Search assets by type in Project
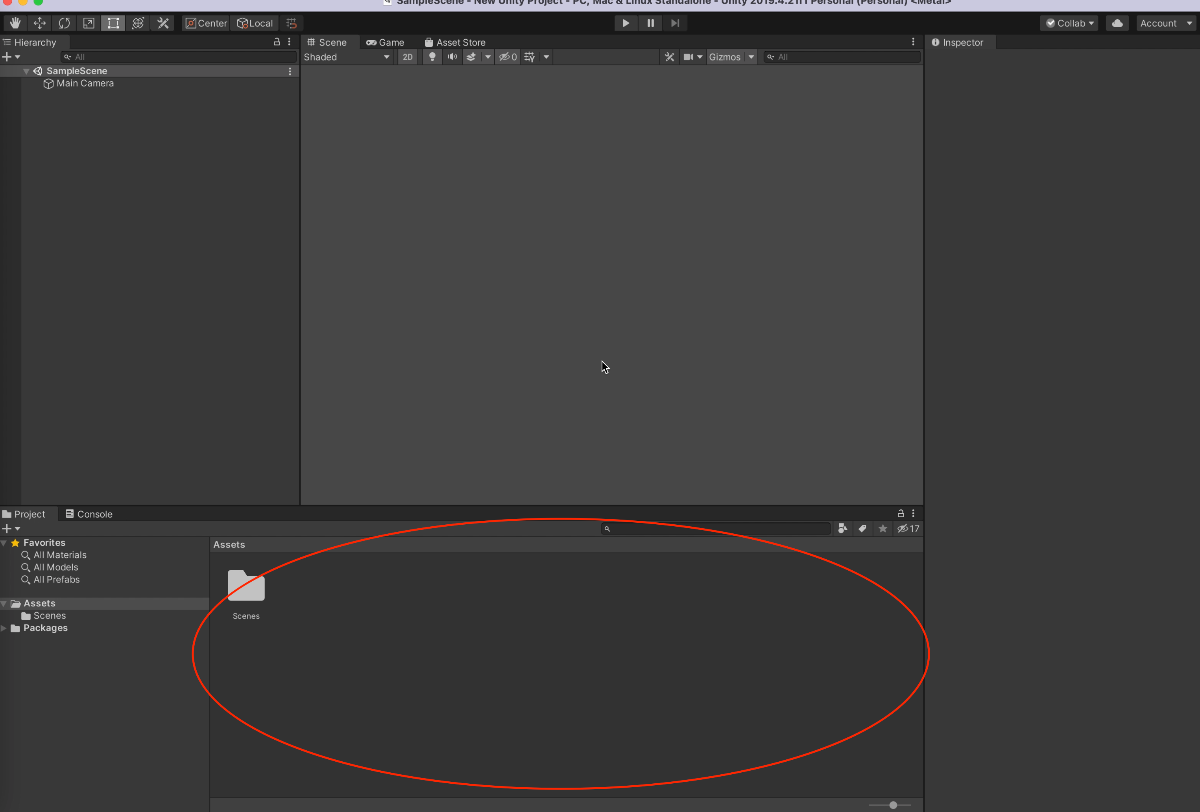This screenshot has height=812, width=1200. [x=843, y=528]
